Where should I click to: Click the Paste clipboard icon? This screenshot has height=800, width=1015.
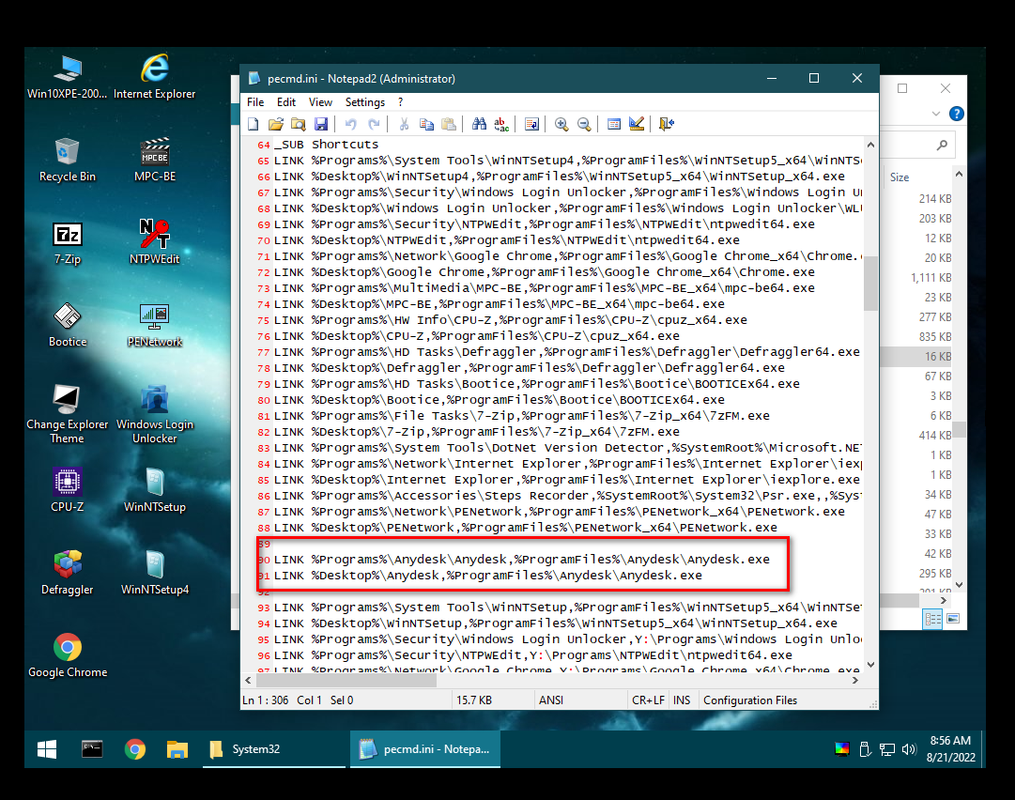click(448, 124)
